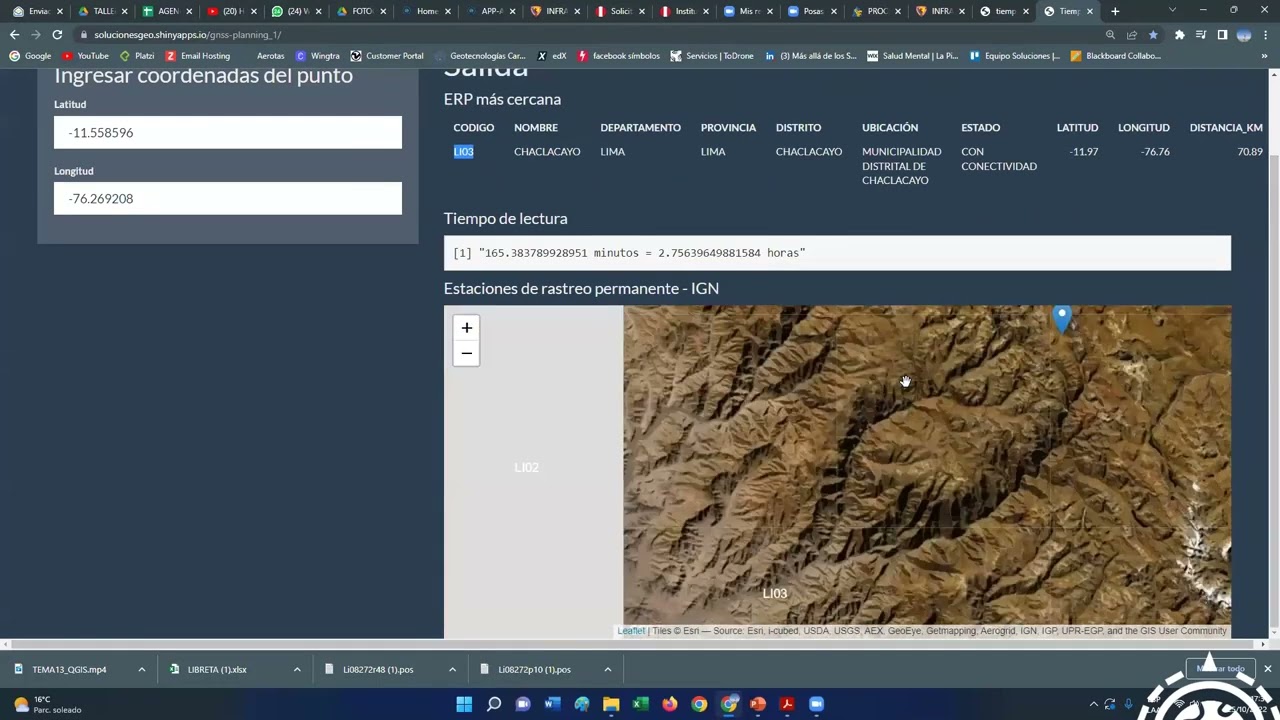Viewport: 1280px width, 720px height.
Task: Click the CHACLACAYO name cell
Action: coord(547,152)
